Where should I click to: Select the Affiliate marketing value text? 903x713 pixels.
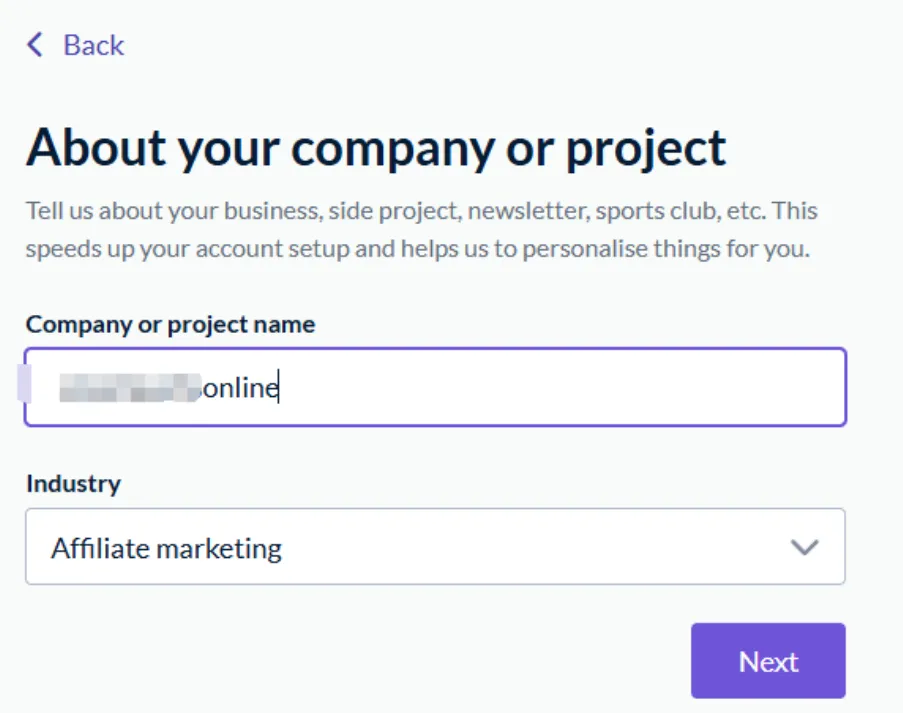coord(166,548)
